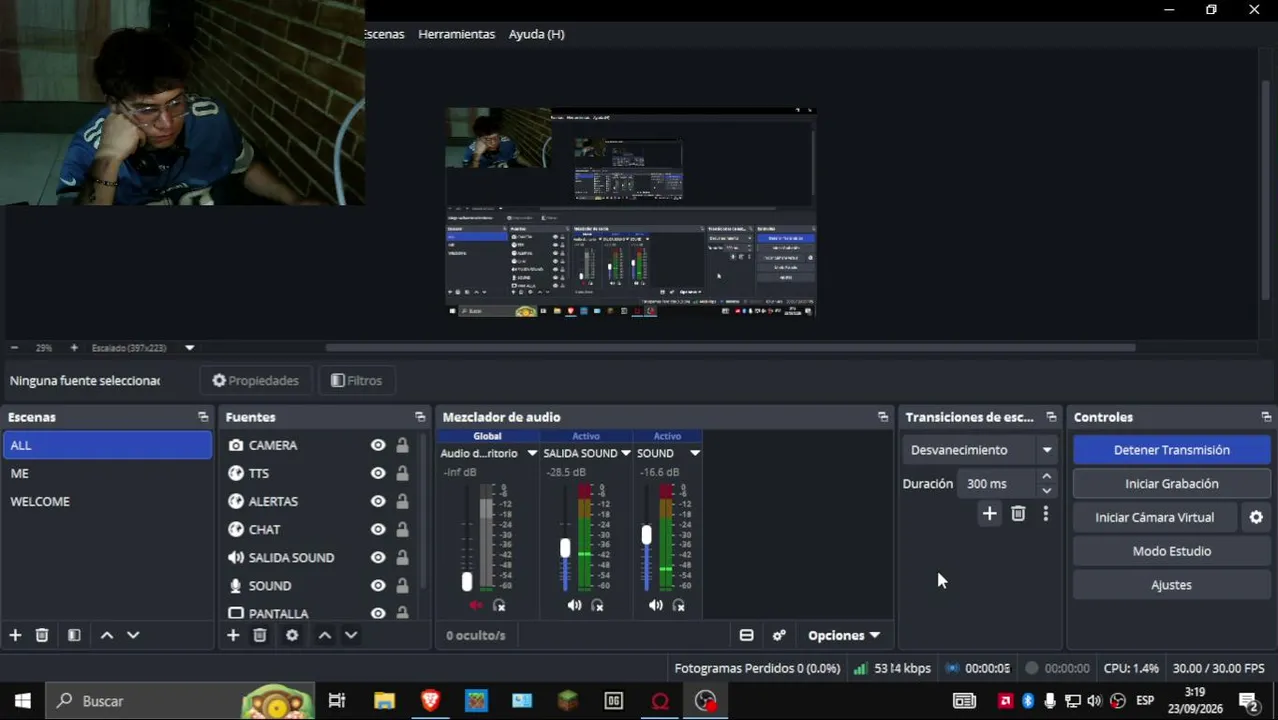
Task: Open Ajustes settings
Action: pos(1171,585)
